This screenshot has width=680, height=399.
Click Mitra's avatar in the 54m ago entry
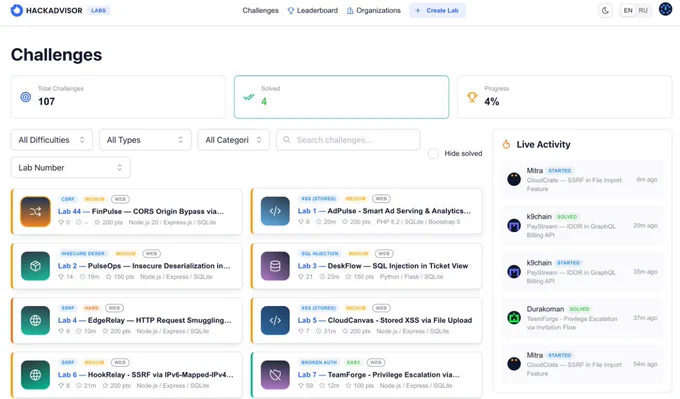click(514, 363)
